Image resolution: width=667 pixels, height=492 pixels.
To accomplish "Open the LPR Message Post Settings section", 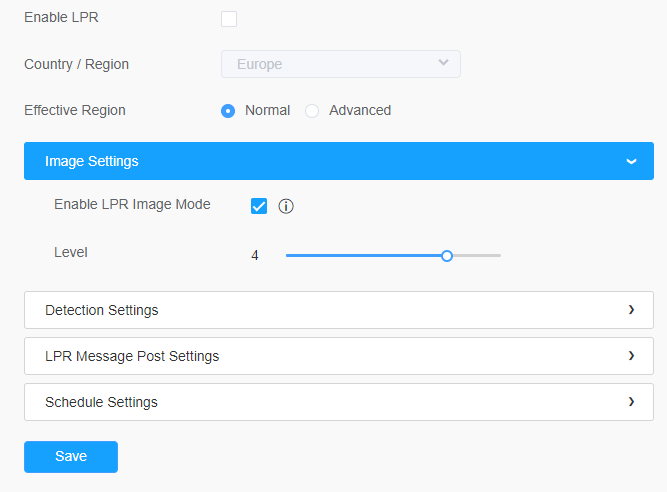I will coord(339,356).
